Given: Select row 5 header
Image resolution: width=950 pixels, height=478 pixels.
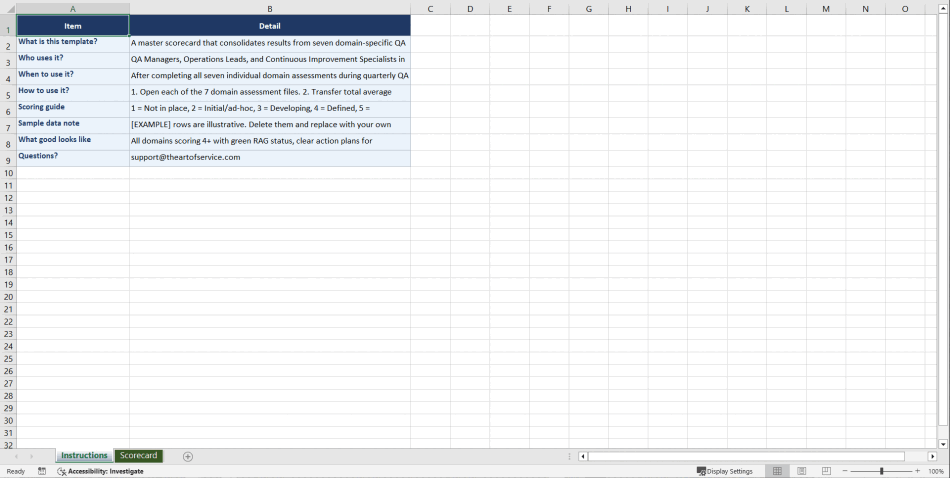Looking at the screenshot, I should pos(8,95).
